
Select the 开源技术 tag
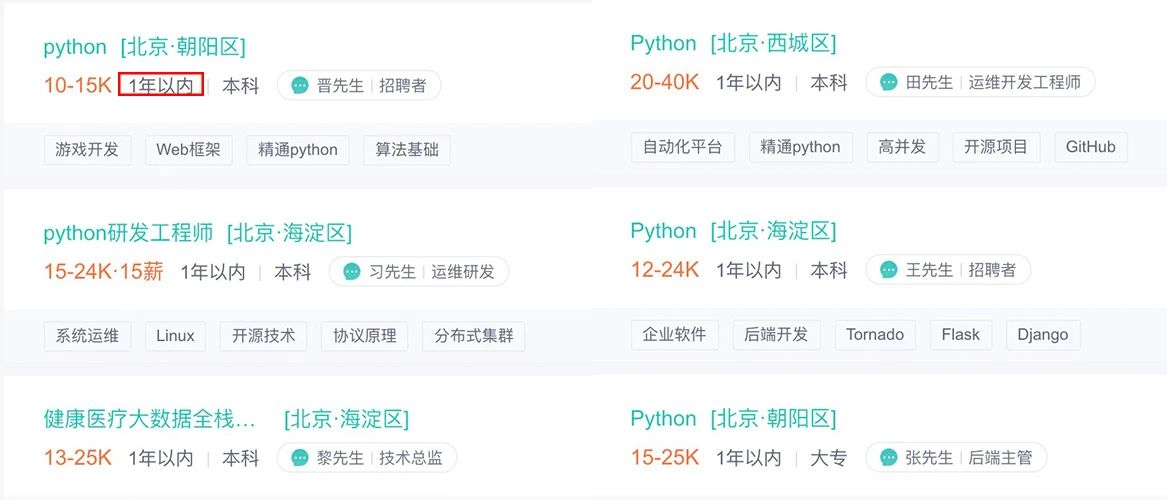click(263, 336)
